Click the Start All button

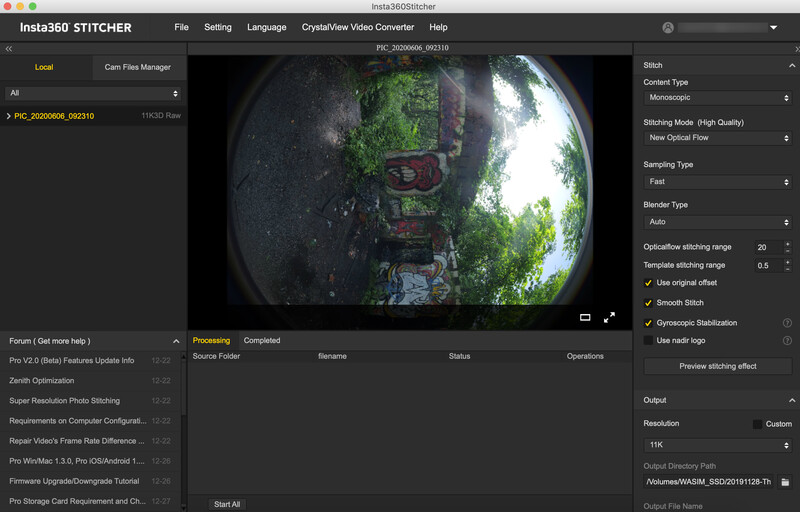coord(227,504)
